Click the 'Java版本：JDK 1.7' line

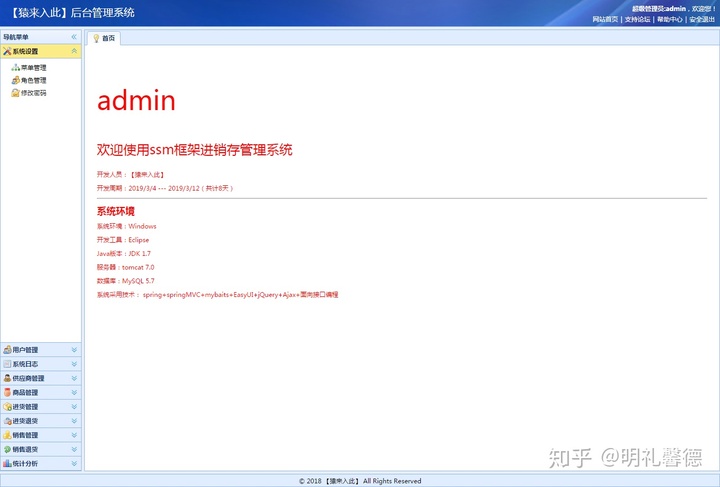pyautogui.click(x=124, y=253)
